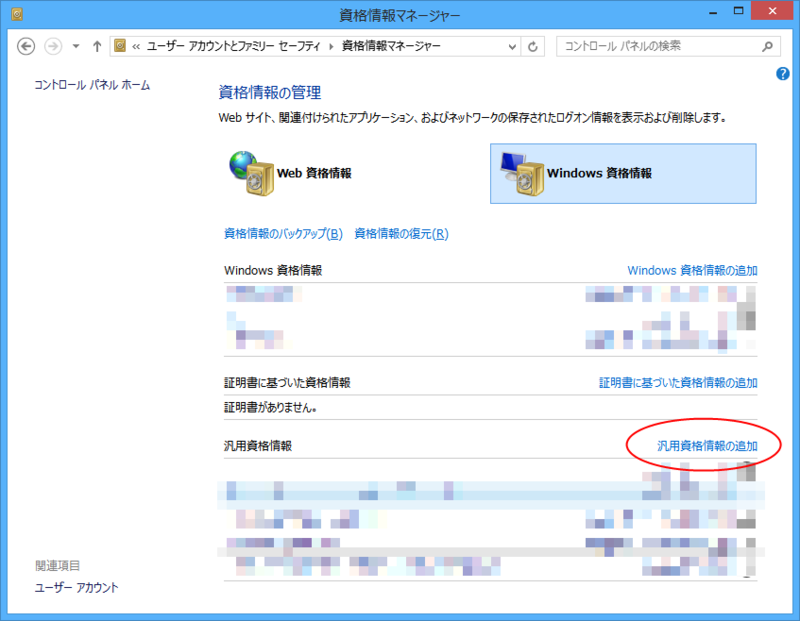Viewport: 800px width, 621px height.
Task: Open ユーザー アカウント related link
Action: (x=77, y=588)
